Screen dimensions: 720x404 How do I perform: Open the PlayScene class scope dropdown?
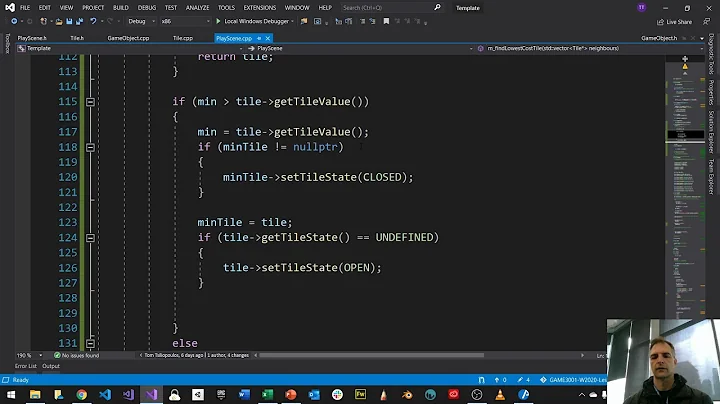[360, 48]
